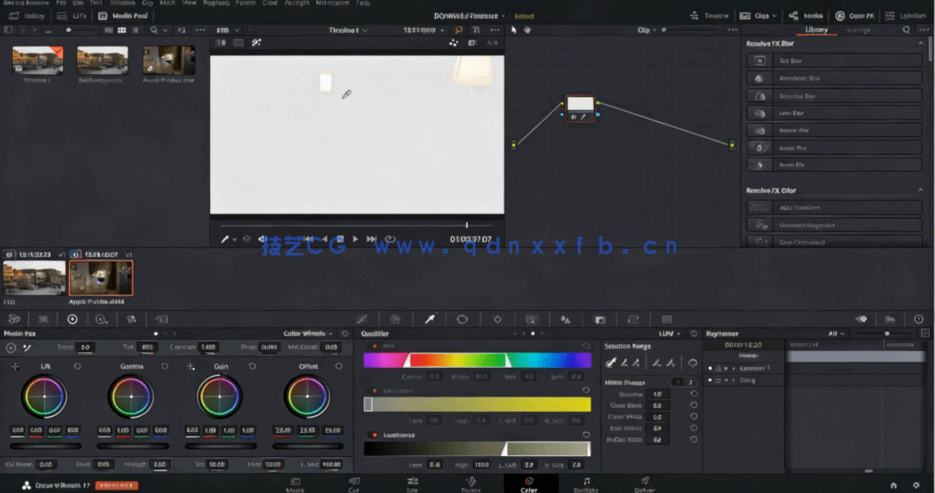Image resolution: width=935 pixels, height=493 pixels.
Task: Open the 3D stereoscopic palette icon
Action: (667, 320)
